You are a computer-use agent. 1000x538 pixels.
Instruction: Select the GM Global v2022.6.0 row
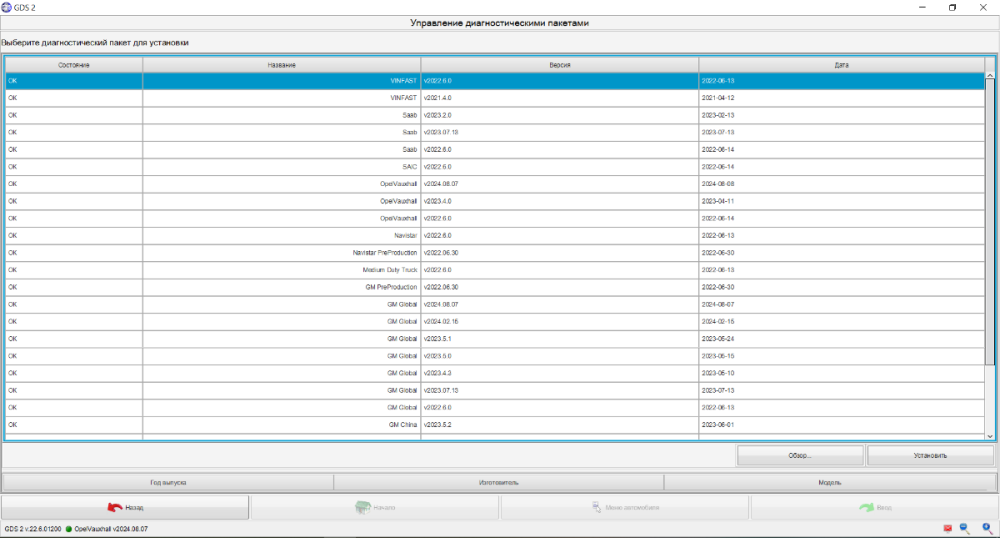(x=495, y=408)
